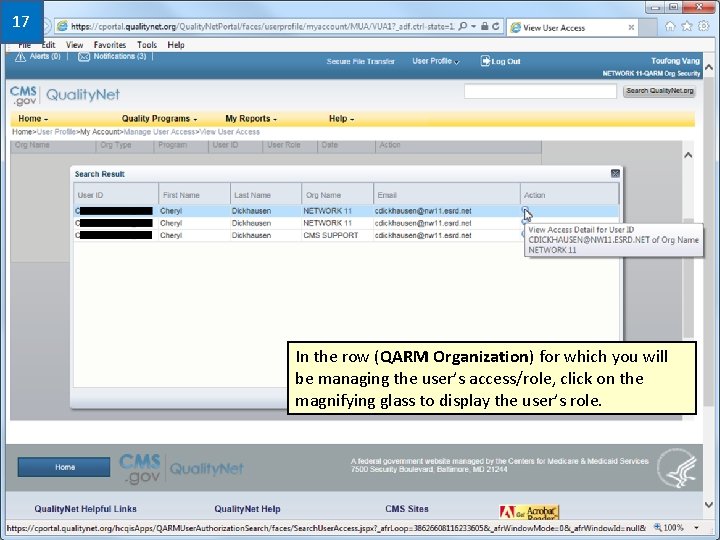This screenshot has height=540, width=720.
Task: Expand the User Profile dropdown
Action: tap(435, 61)
